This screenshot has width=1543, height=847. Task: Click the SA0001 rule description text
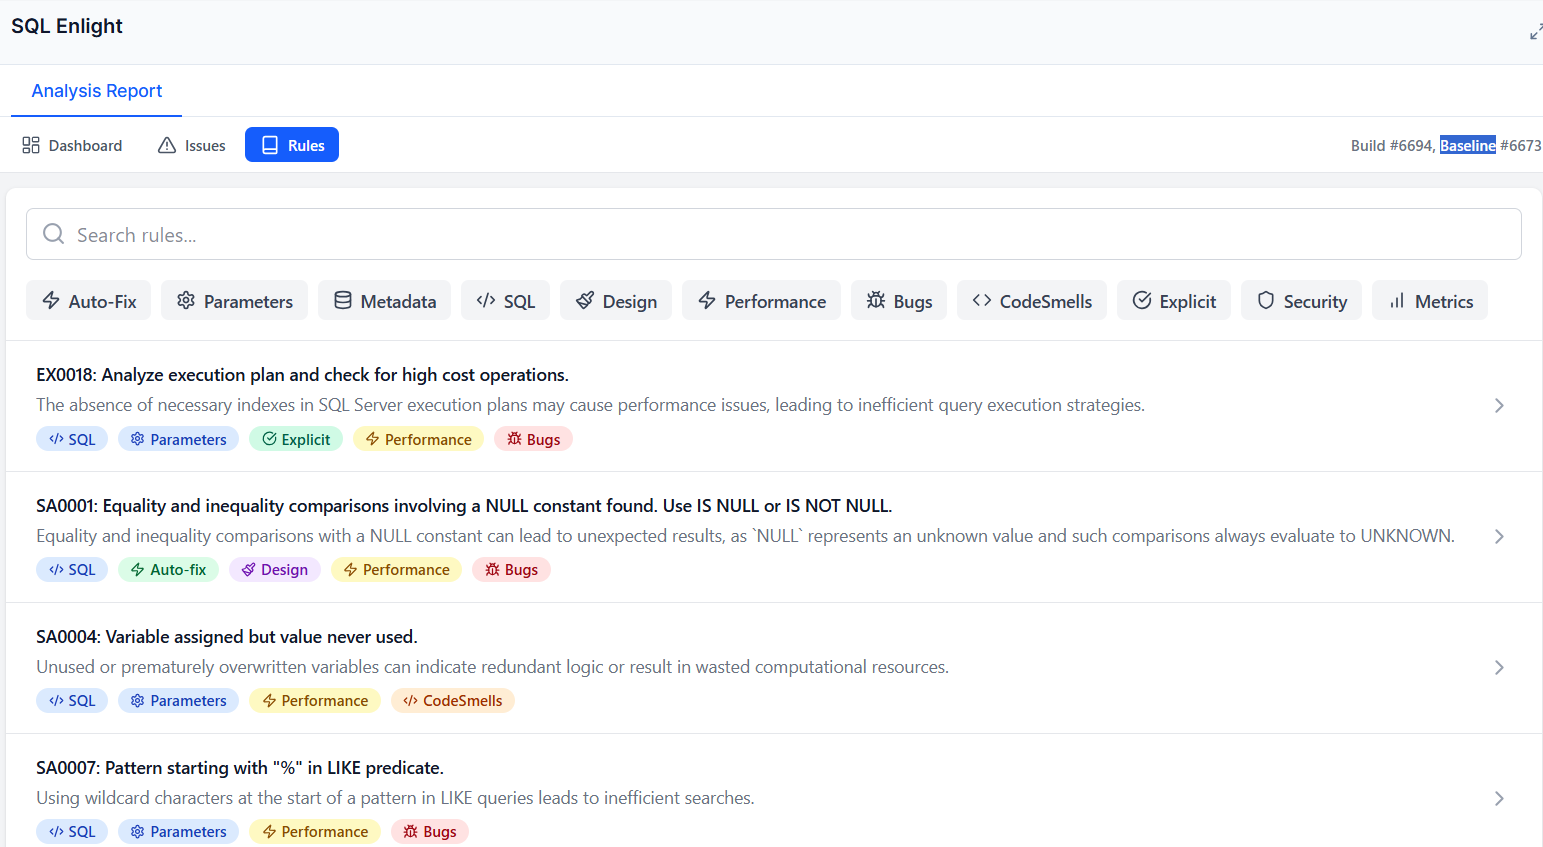tap(746, 536)
